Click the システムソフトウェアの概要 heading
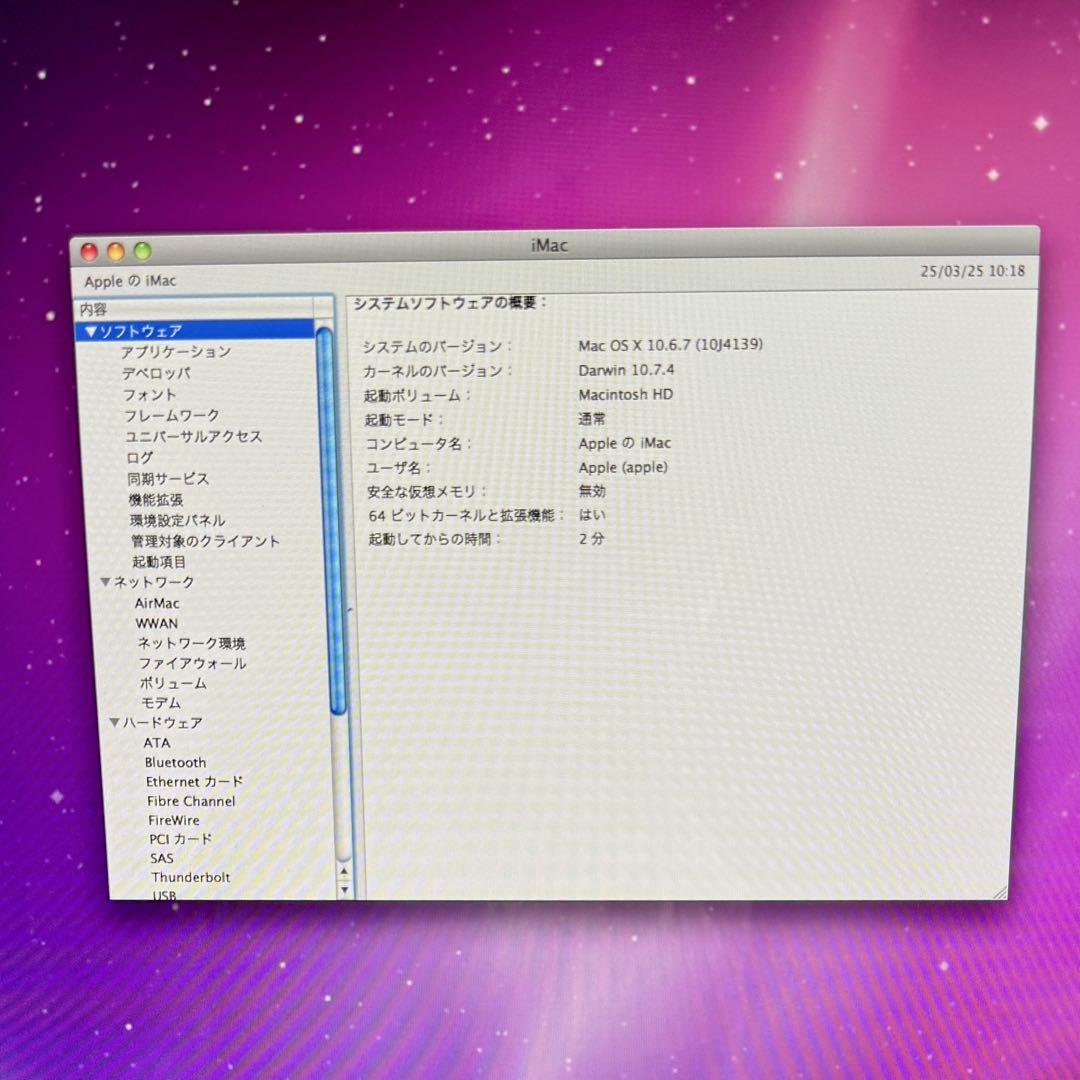1080x1080 pixels. pos(450,303)
